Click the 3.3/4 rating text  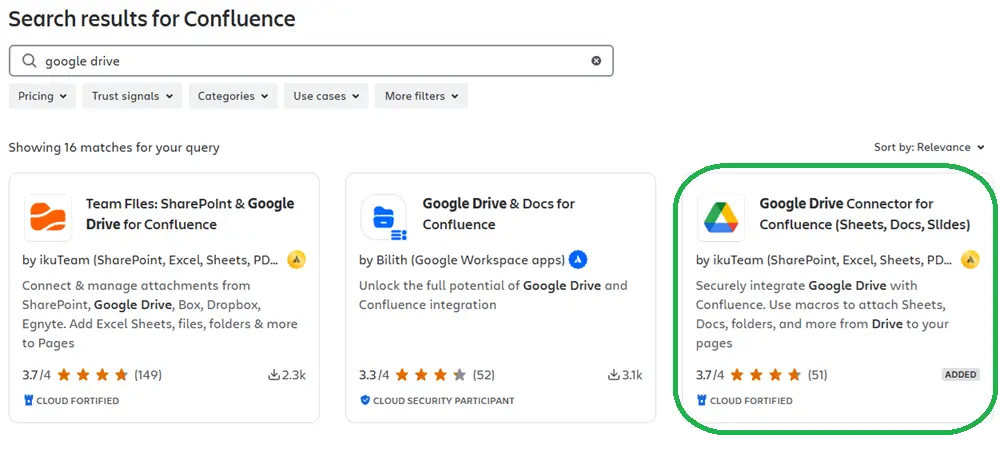tap(374, 375)
